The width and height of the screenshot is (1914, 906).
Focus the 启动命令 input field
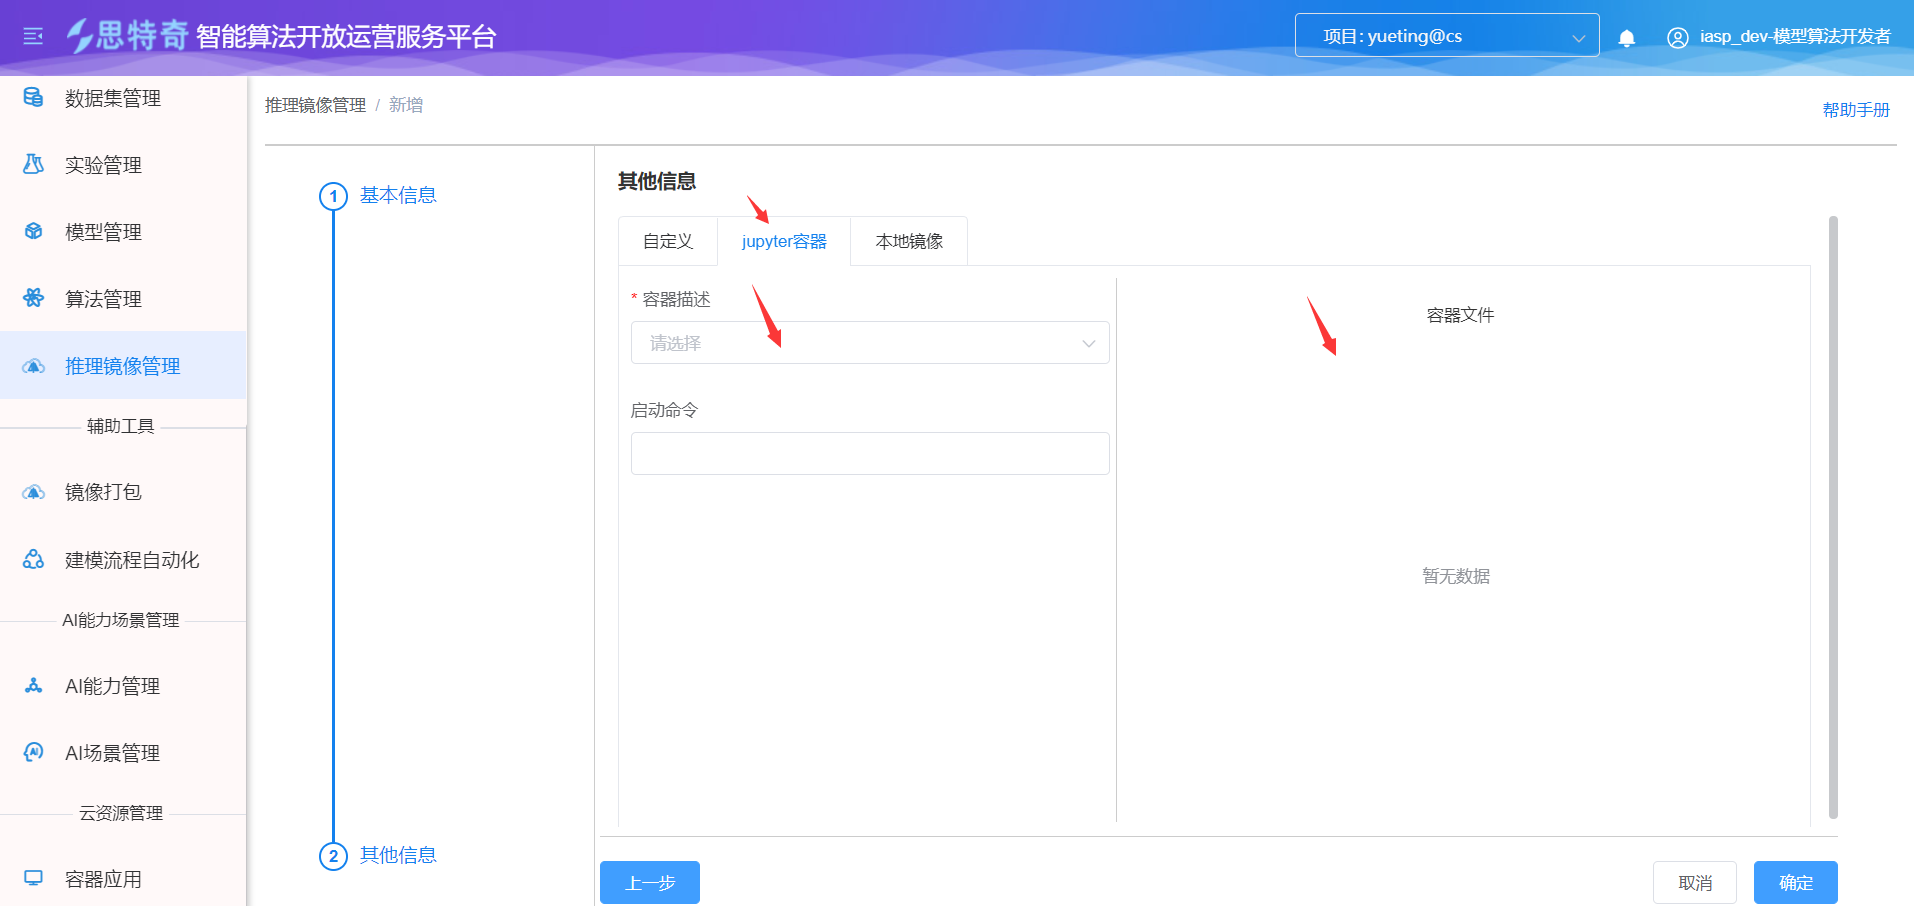click(870, 453)
